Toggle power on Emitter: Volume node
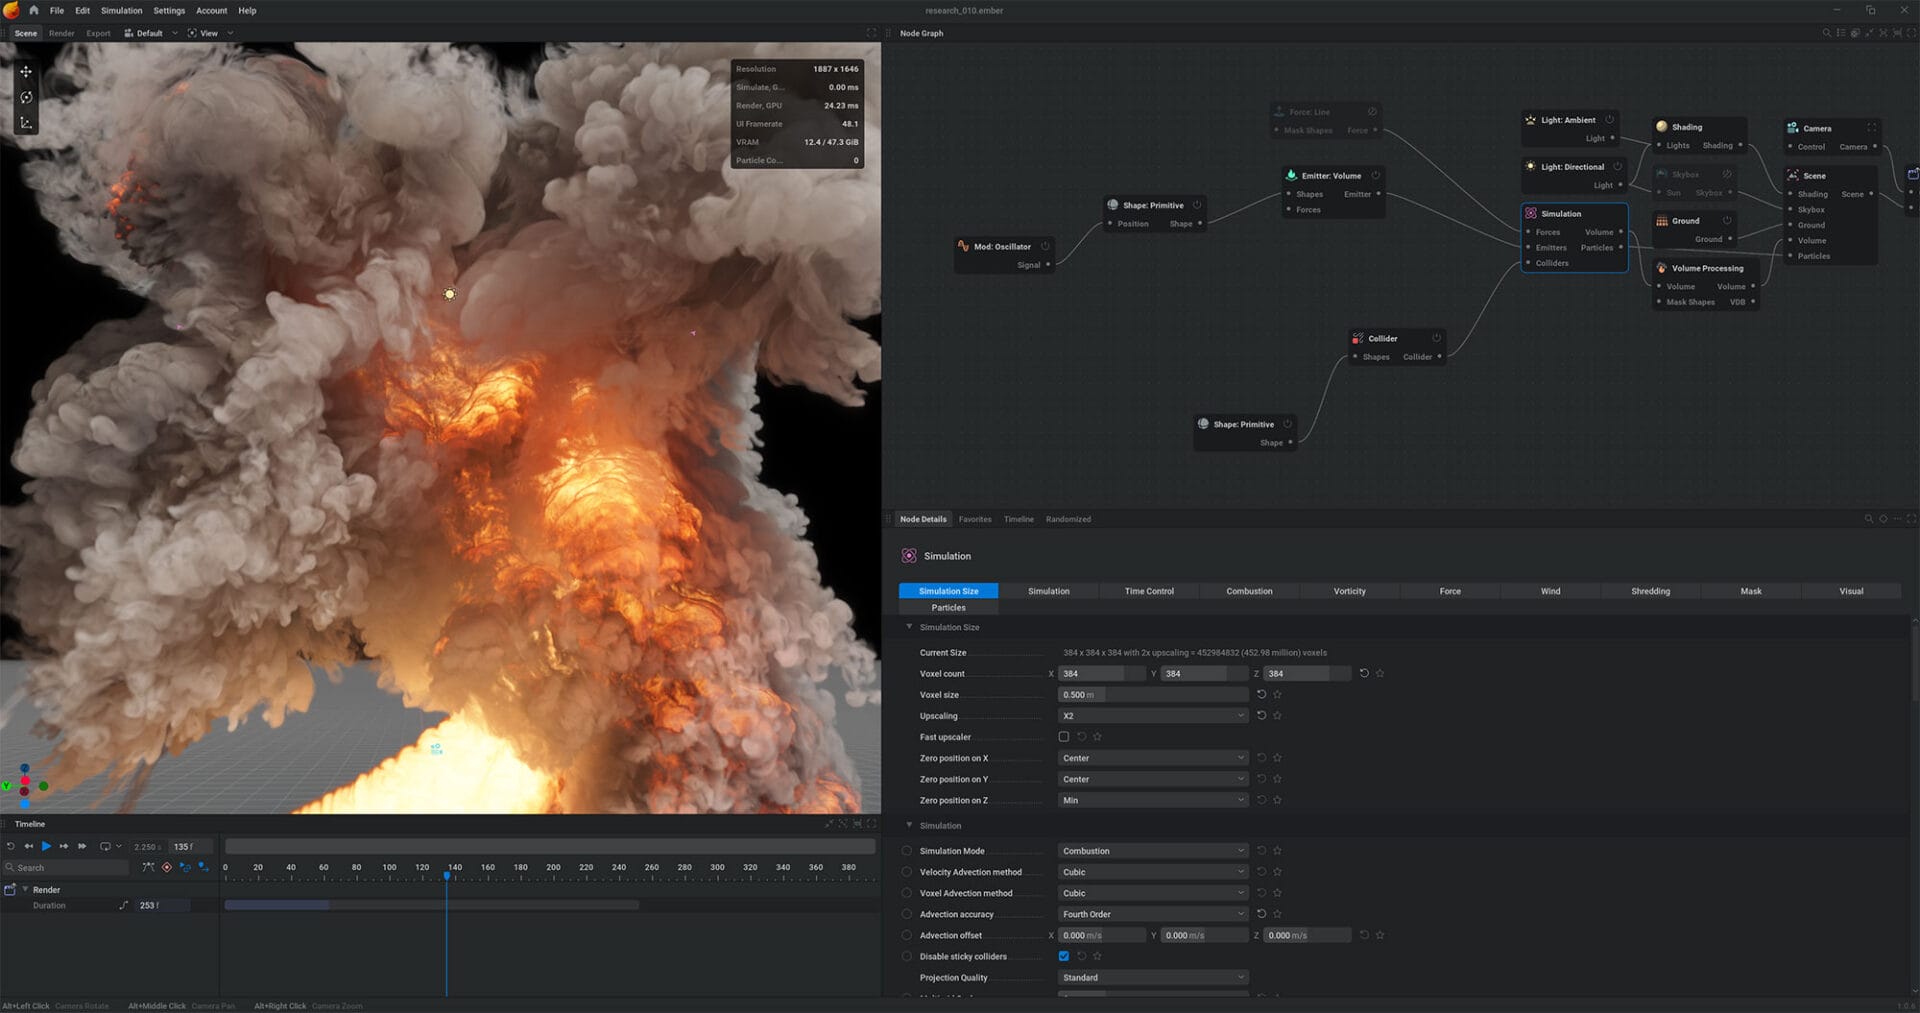1920x1013 pixels. (1376, 175)
